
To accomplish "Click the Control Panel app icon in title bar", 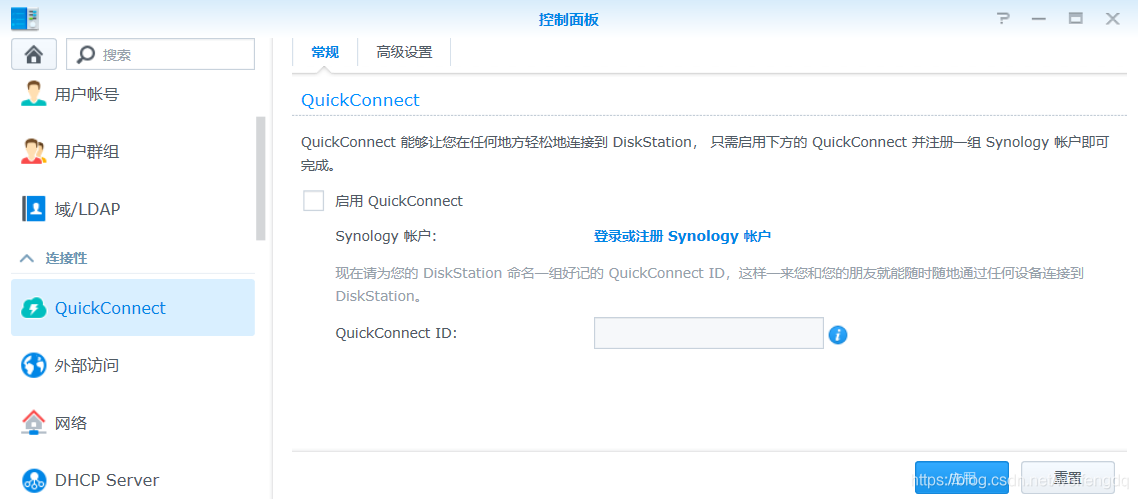I will click(x=25, y=18).
